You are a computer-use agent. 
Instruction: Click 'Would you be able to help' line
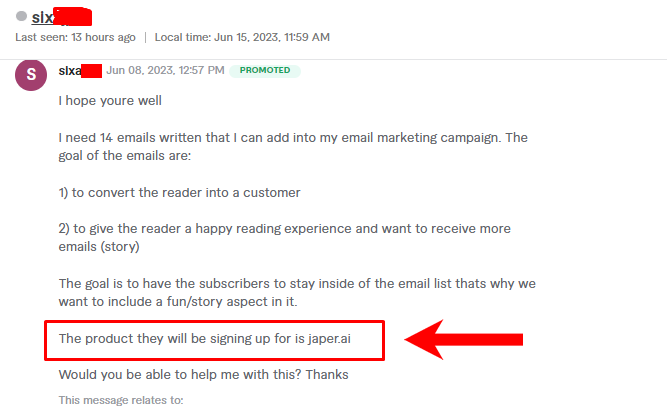pyautogui.click(x=203, y=375)
